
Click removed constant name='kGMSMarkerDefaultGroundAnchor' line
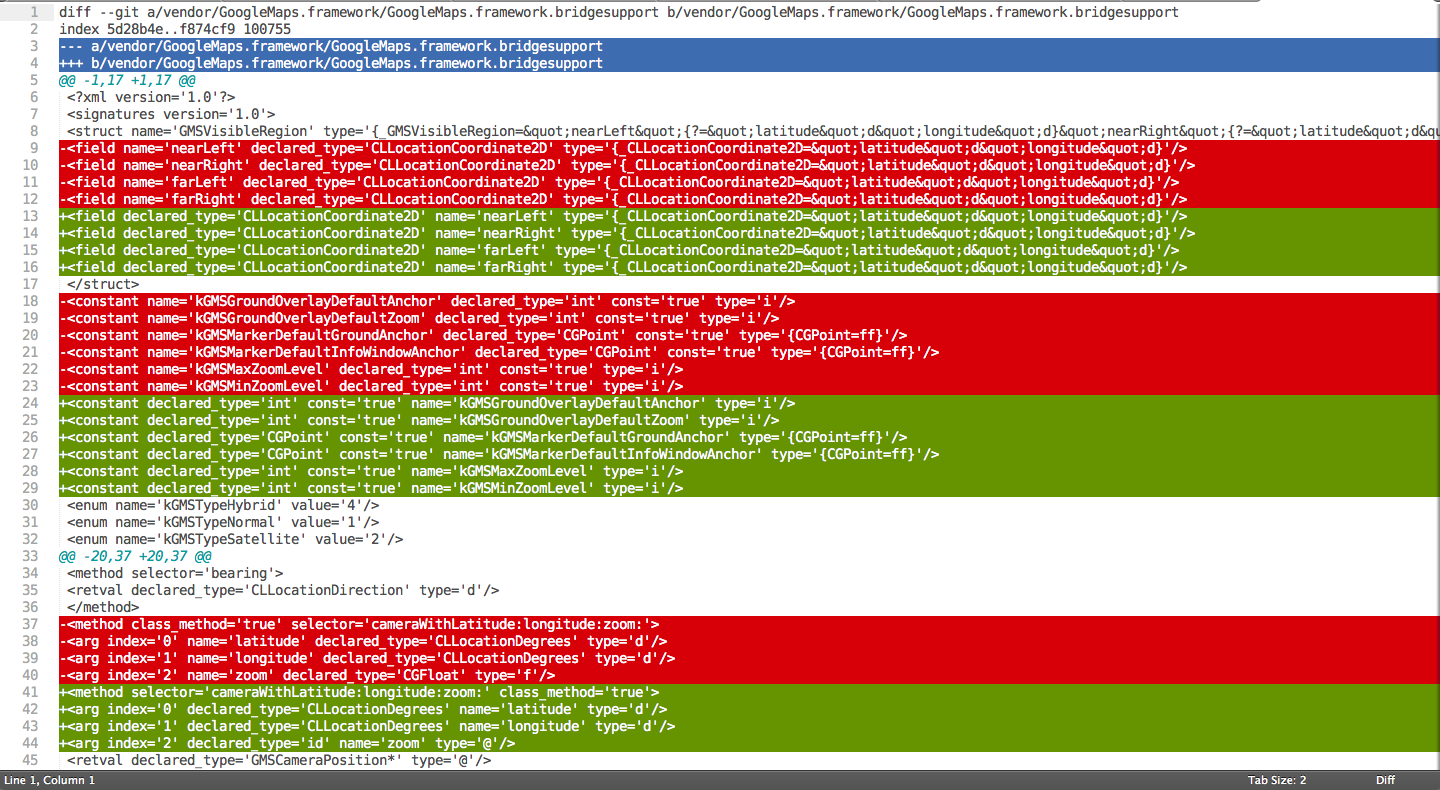pos(749,336)
